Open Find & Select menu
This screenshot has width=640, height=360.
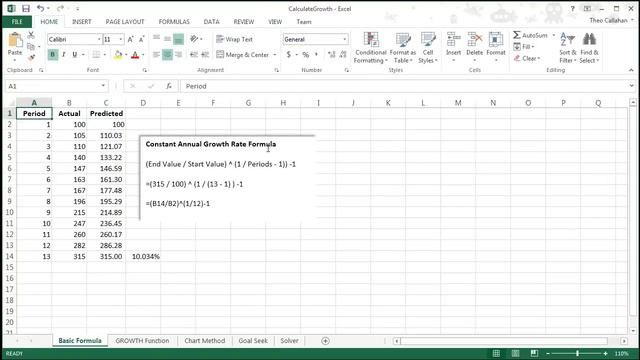[589, 48]
